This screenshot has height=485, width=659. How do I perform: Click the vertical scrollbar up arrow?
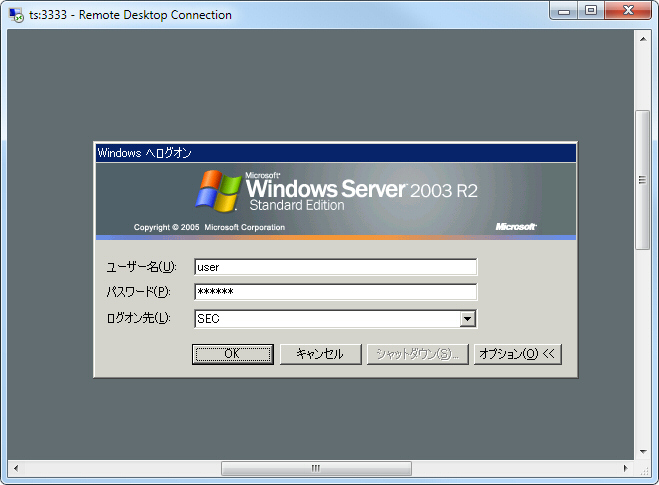[x=643, y=39]
